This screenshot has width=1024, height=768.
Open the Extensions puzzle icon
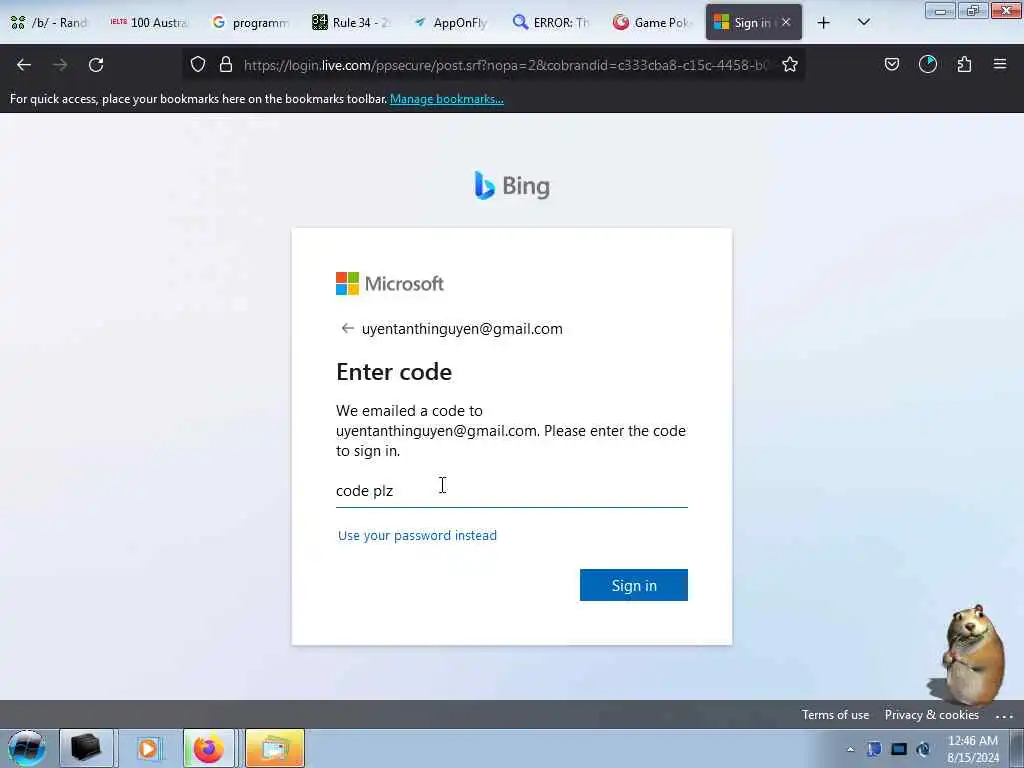(964, 64)
